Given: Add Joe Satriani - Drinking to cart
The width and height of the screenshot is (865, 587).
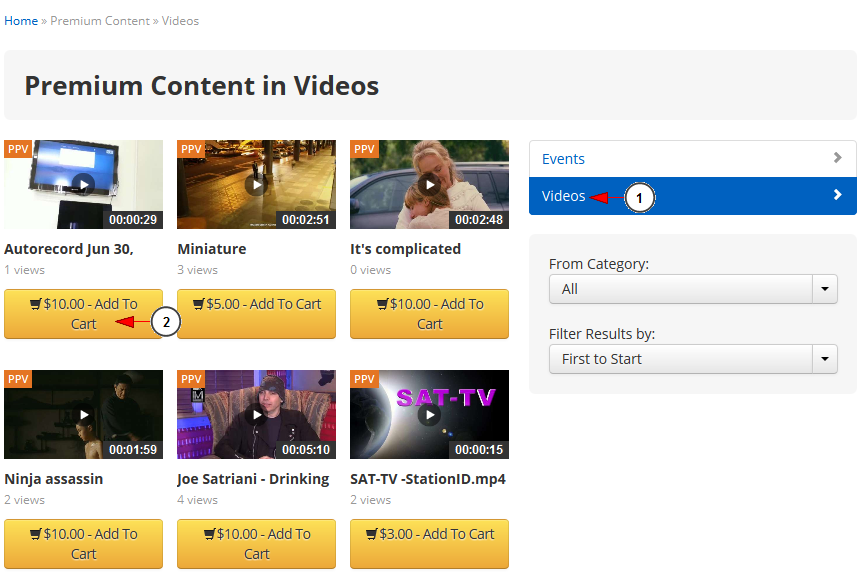Looking at the screenshot, I should pos(257,544).
